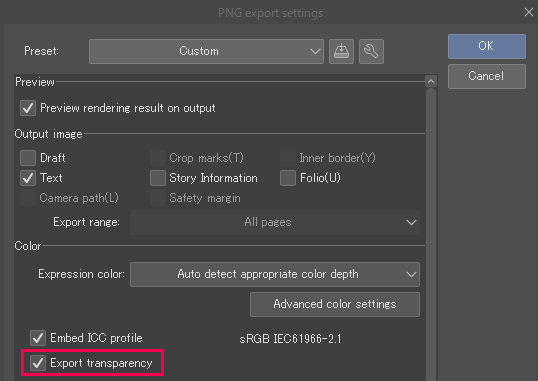Toggle the Embed ICC profile checkbox
Image resolution: width=538 pixels, height=381 pixels.
38,338
